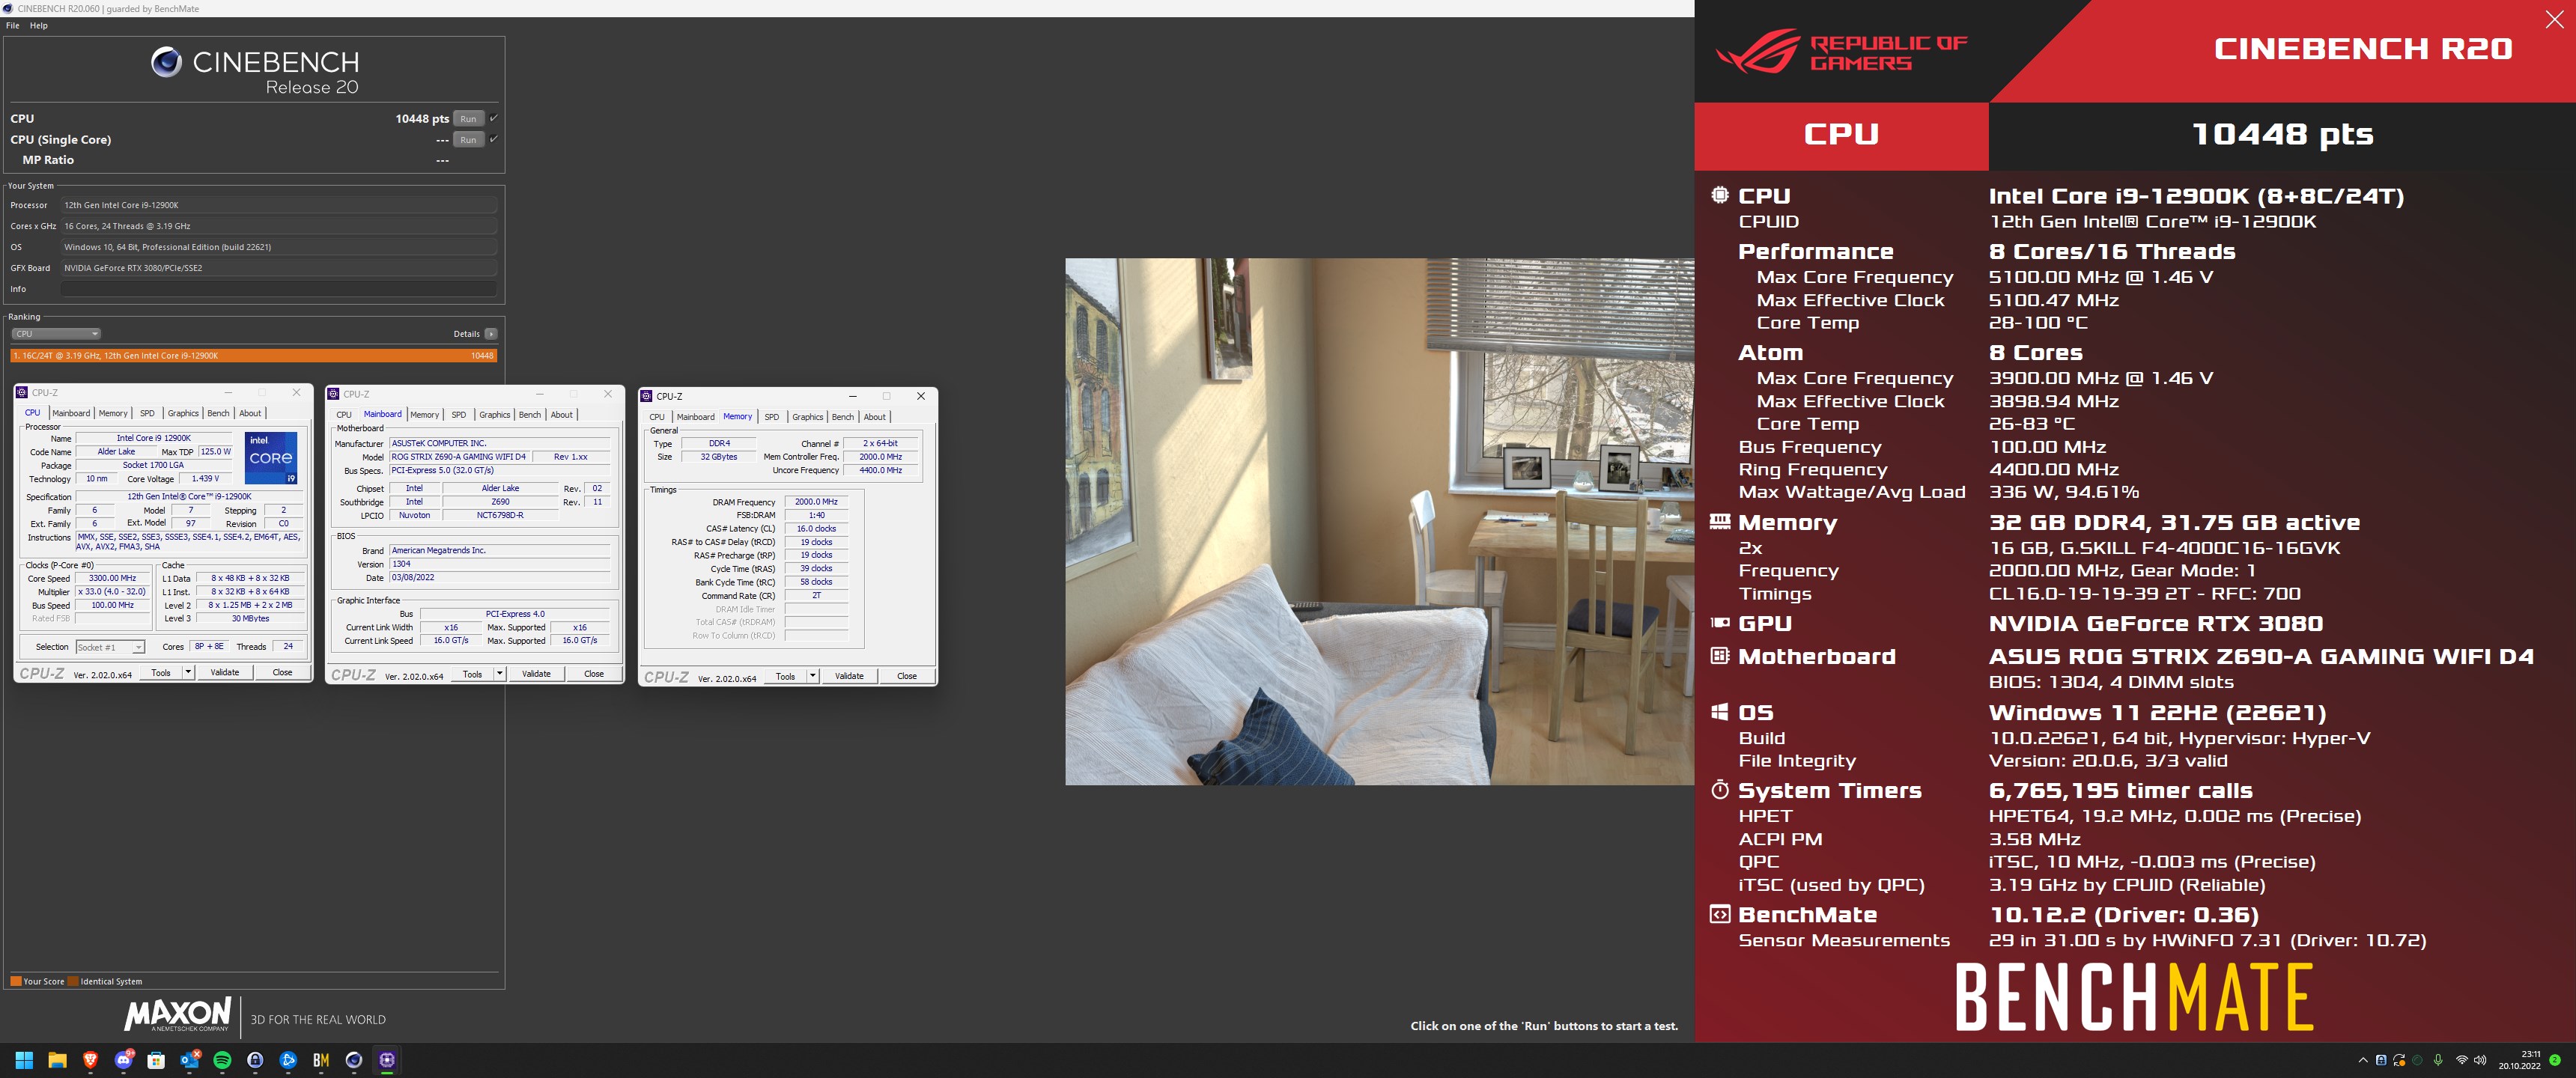Click the green microphone tray icon
Image resolution: width=2576 pixels, height=1078 pixels.
[2438, 1060]
